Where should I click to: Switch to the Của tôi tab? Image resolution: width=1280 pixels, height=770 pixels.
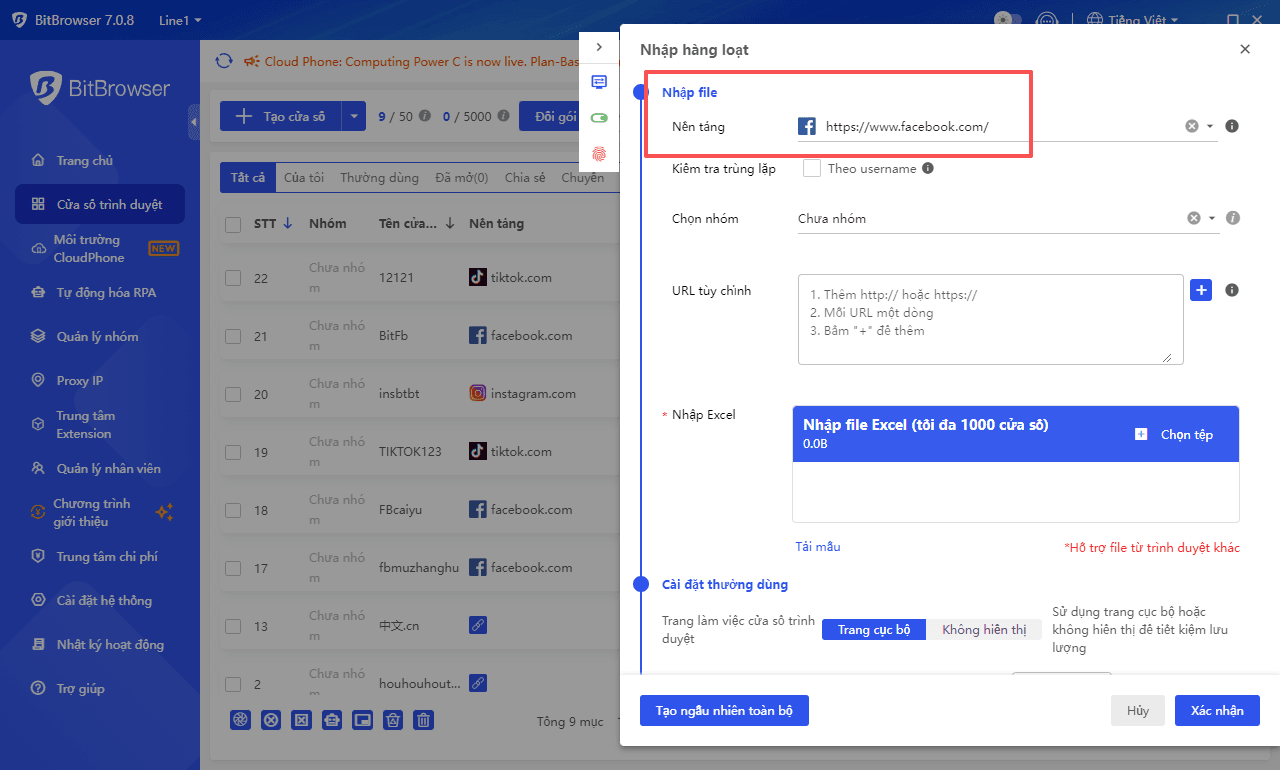coord(304,178)
